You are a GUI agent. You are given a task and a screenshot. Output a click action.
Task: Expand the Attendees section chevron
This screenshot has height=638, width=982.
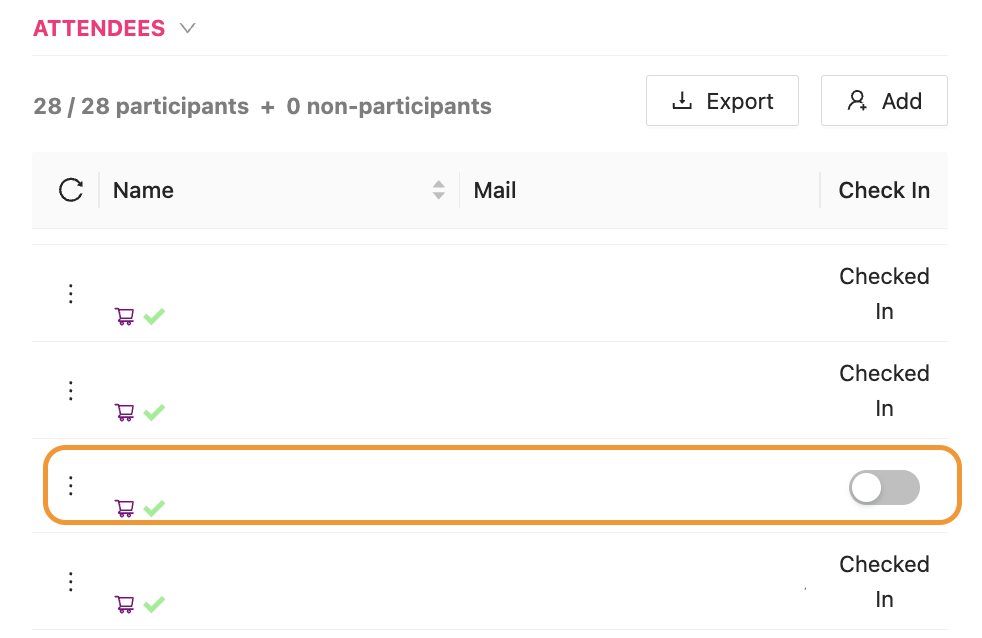[x=187, y=28]
